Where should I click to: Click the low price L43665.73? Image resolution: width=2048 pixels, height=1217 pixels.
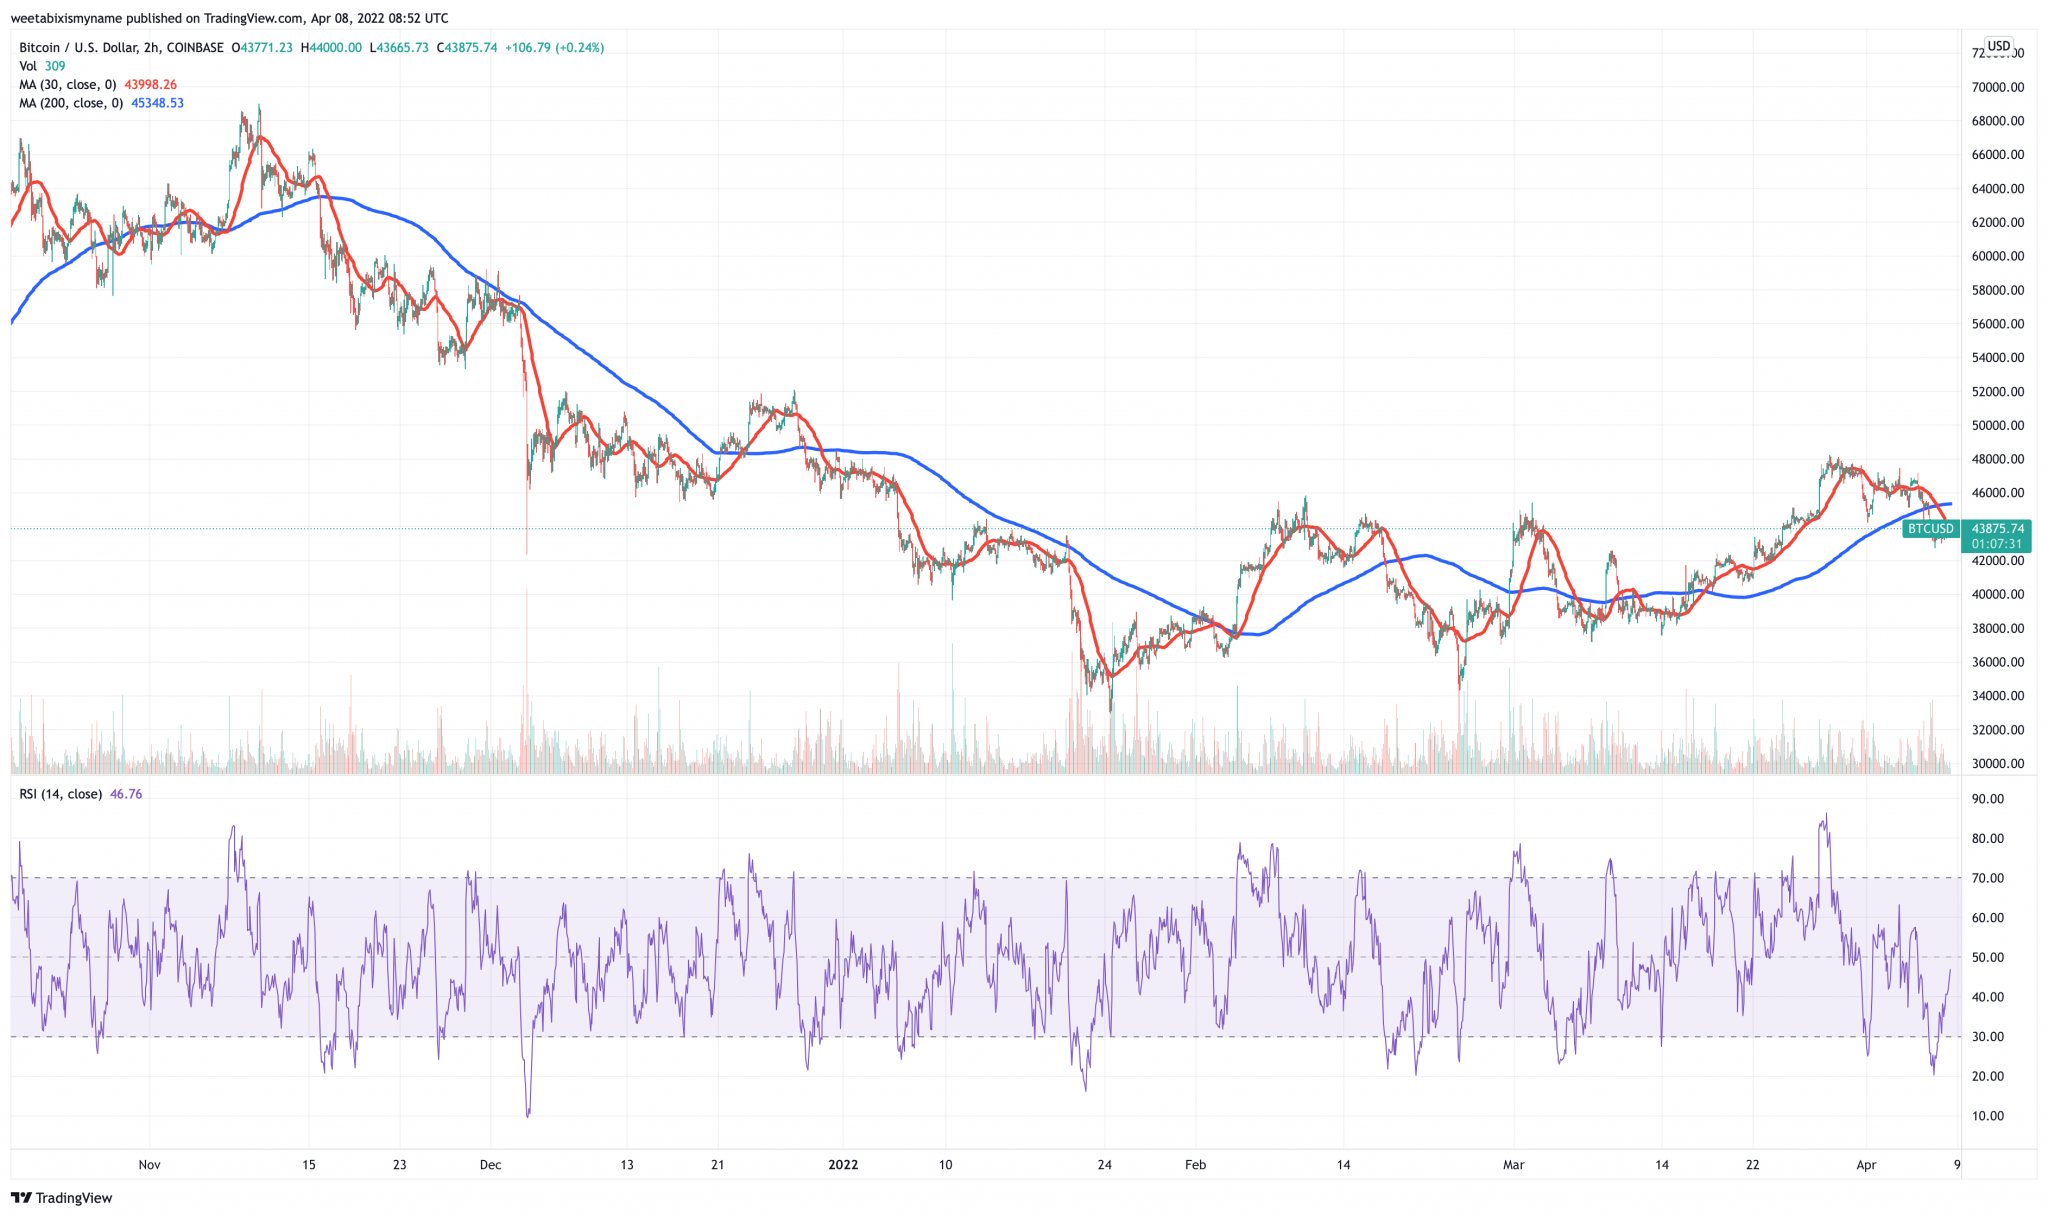(x=399, y=47)
